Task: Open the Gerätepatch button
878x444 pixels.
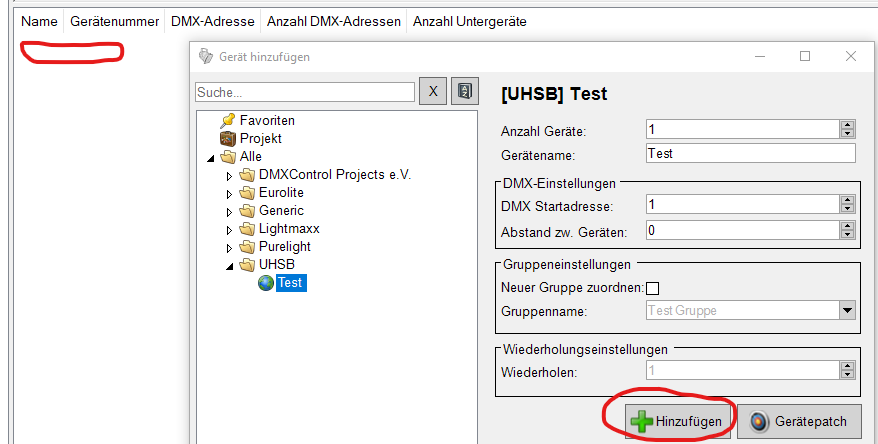Action: click(800, 422)
